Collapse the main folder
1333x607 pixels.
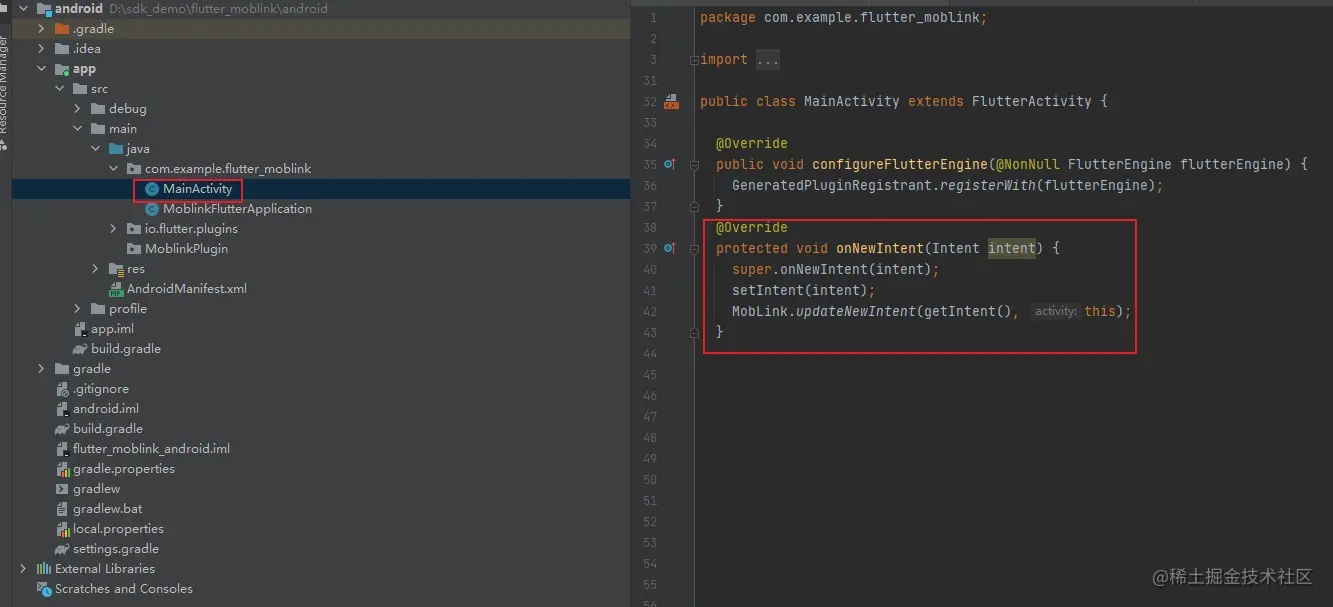point(77,129)
